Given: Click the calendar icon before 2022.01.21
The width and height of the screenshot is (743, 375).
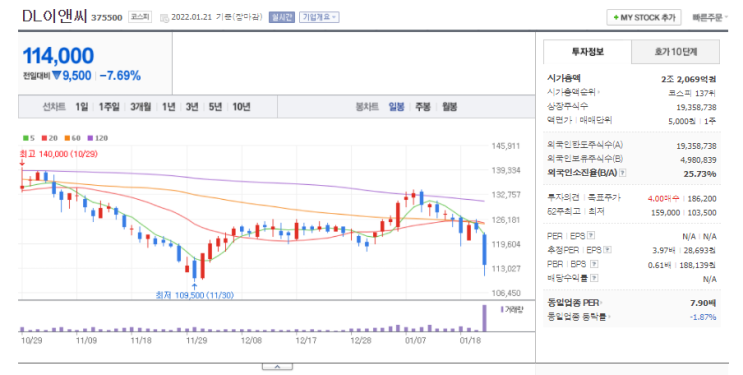Looking at the screenshot, I should click(x=164, y=18).
